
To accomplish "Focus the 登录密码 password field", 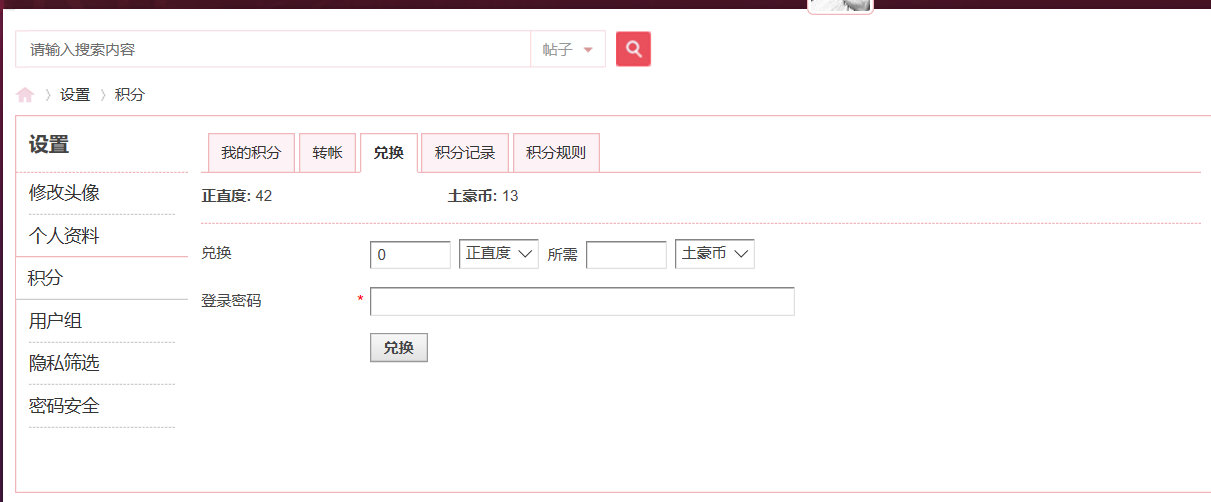I will click(582, 301).
